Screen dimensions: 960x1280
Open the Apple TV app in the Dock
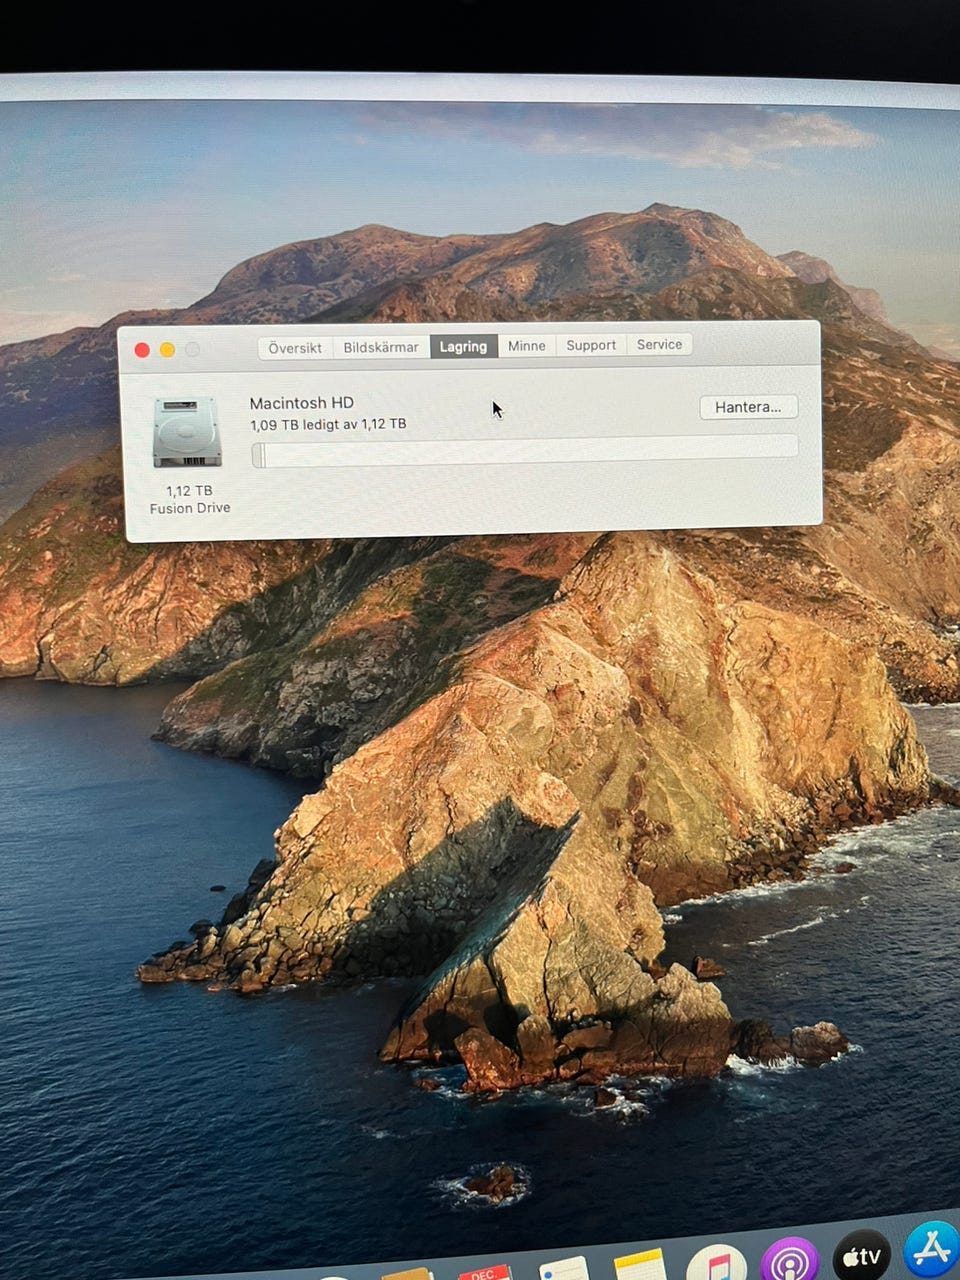tap(861, 1255)
